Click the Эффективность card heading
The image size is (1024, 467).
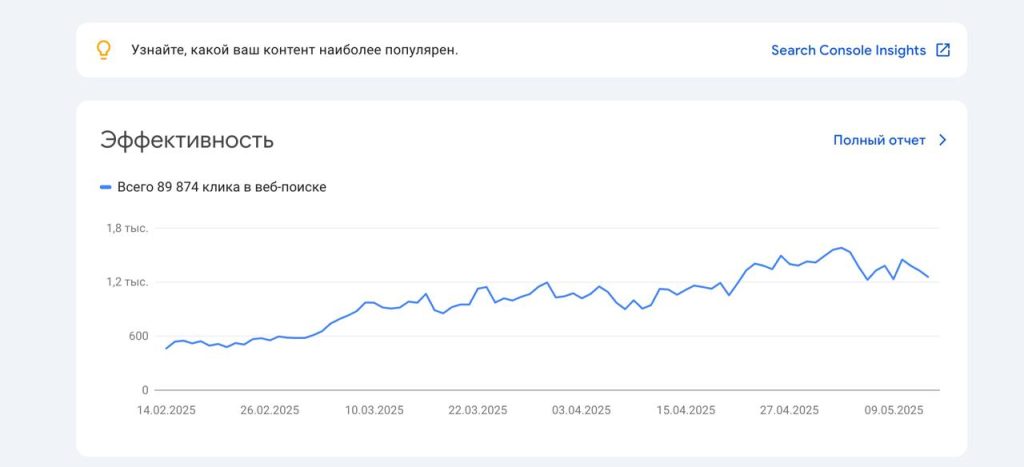click(187, 140)
